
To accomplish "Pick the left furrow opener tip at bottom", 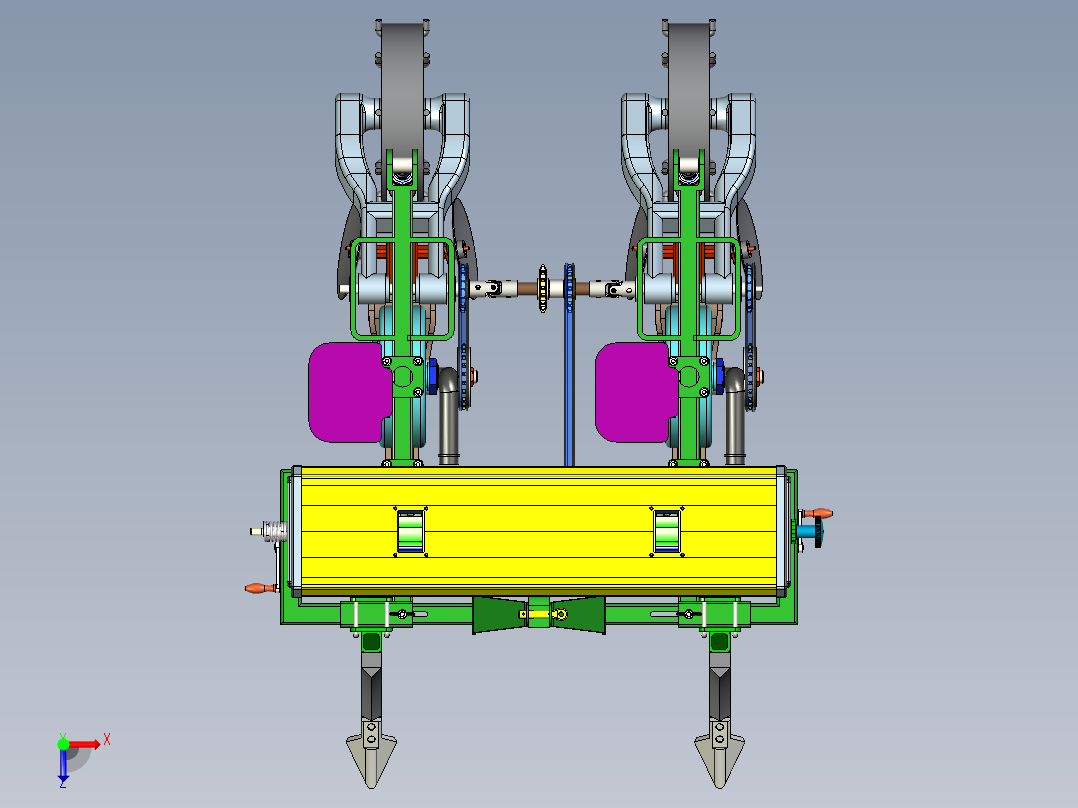I will point(371,756).
